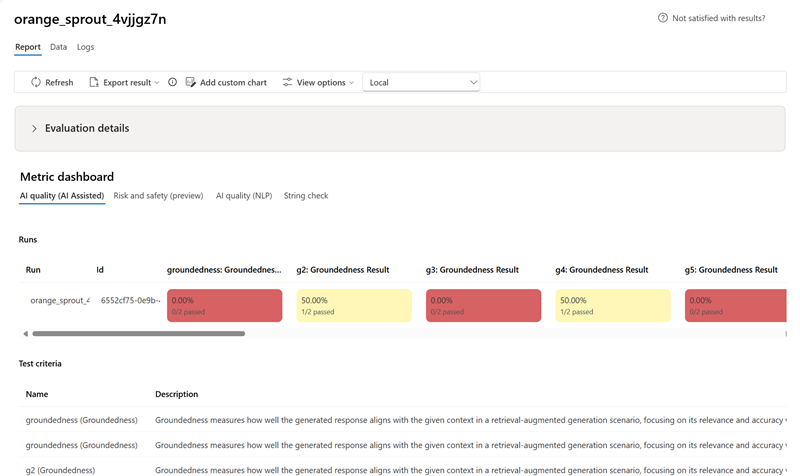
Task: Switch to the Data tab
Action: tap(59, 47)
